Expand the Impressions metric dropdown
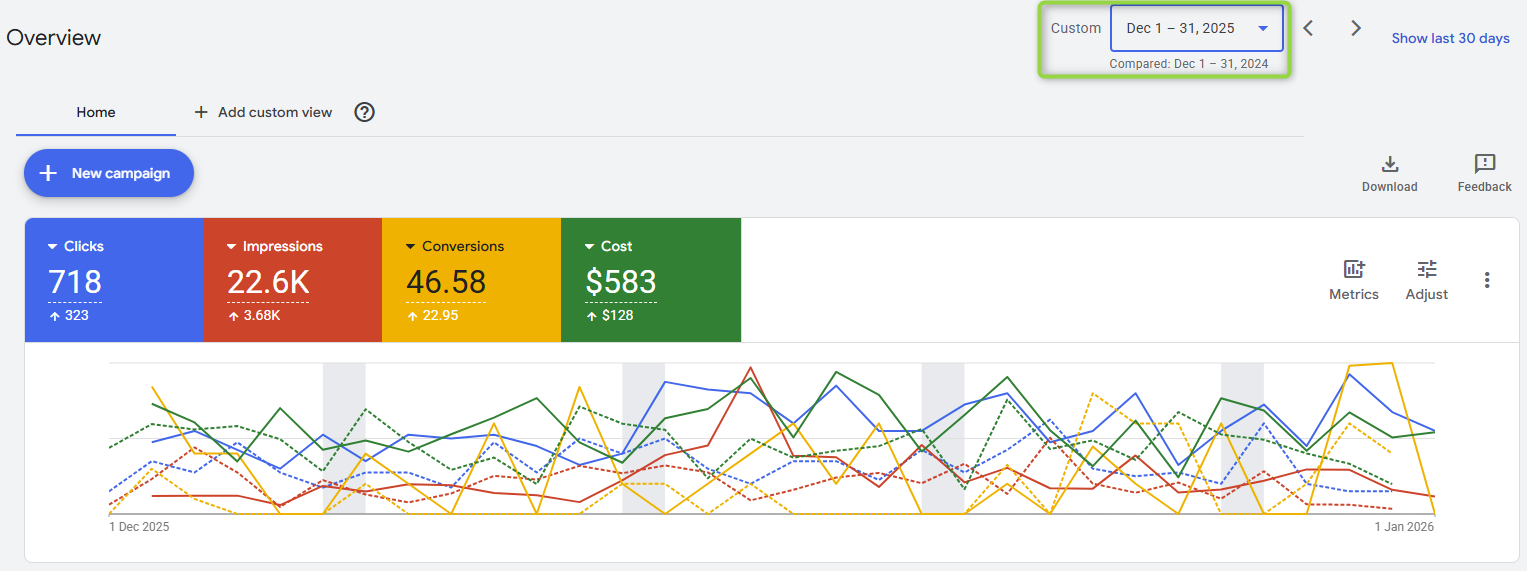This screenshot has width=1527, height=571. click(232, 247)
